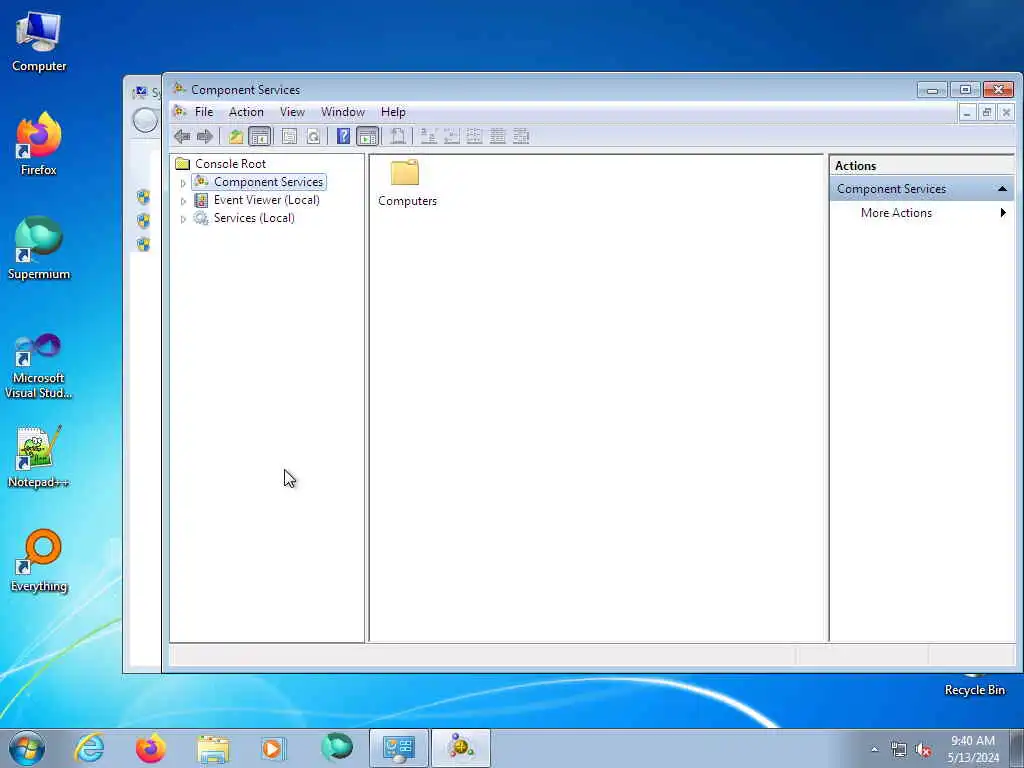Open the View menu
The width and height of the screenshot is (1024, 768).
[292, 112]
